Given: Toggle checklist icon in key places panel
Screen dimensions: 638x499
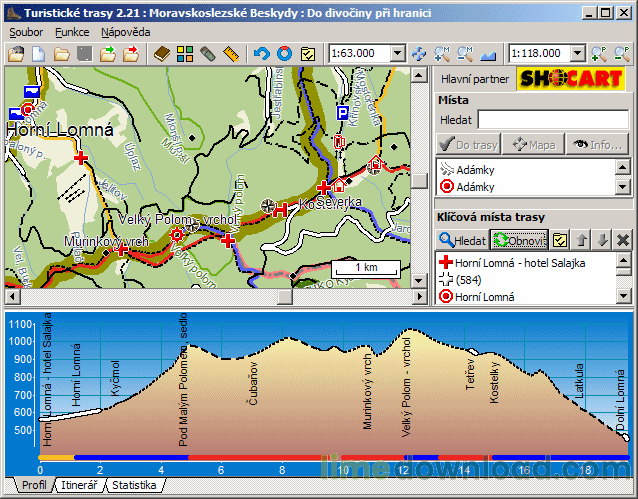Looking at the screenshot, I should tap(560, 240).
